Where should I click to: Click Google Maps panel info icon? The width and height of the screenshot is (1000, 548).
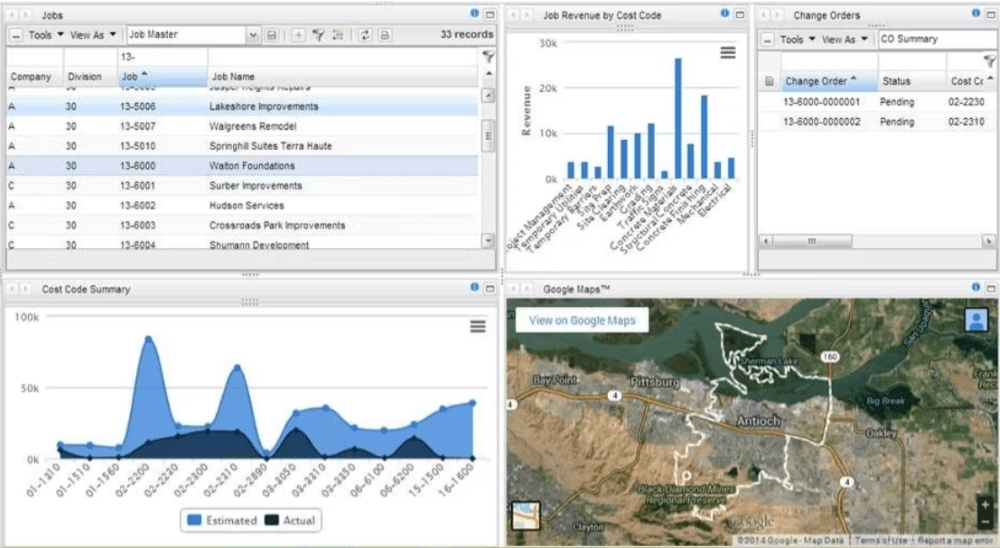coord(976,288)
